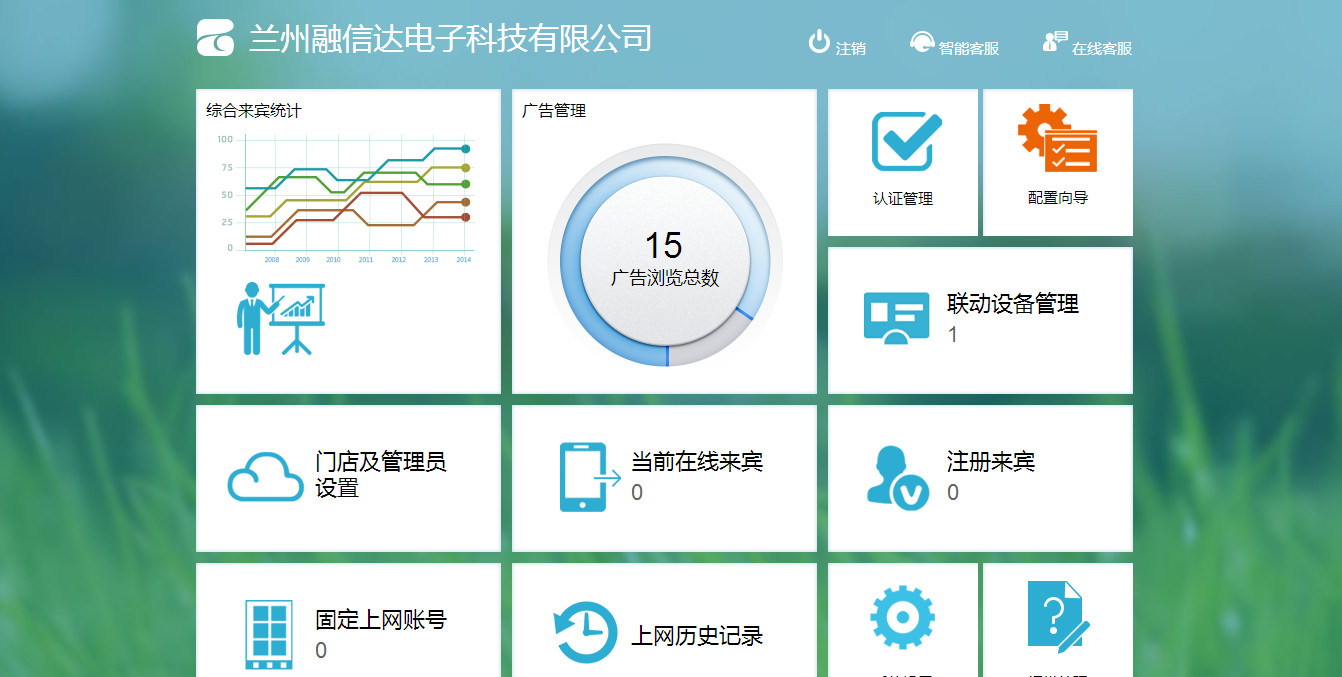Click the count 0 under 当前在线来宾
Image resolution: width=1342 pixels, height=677 pixels.
[637, 493]
